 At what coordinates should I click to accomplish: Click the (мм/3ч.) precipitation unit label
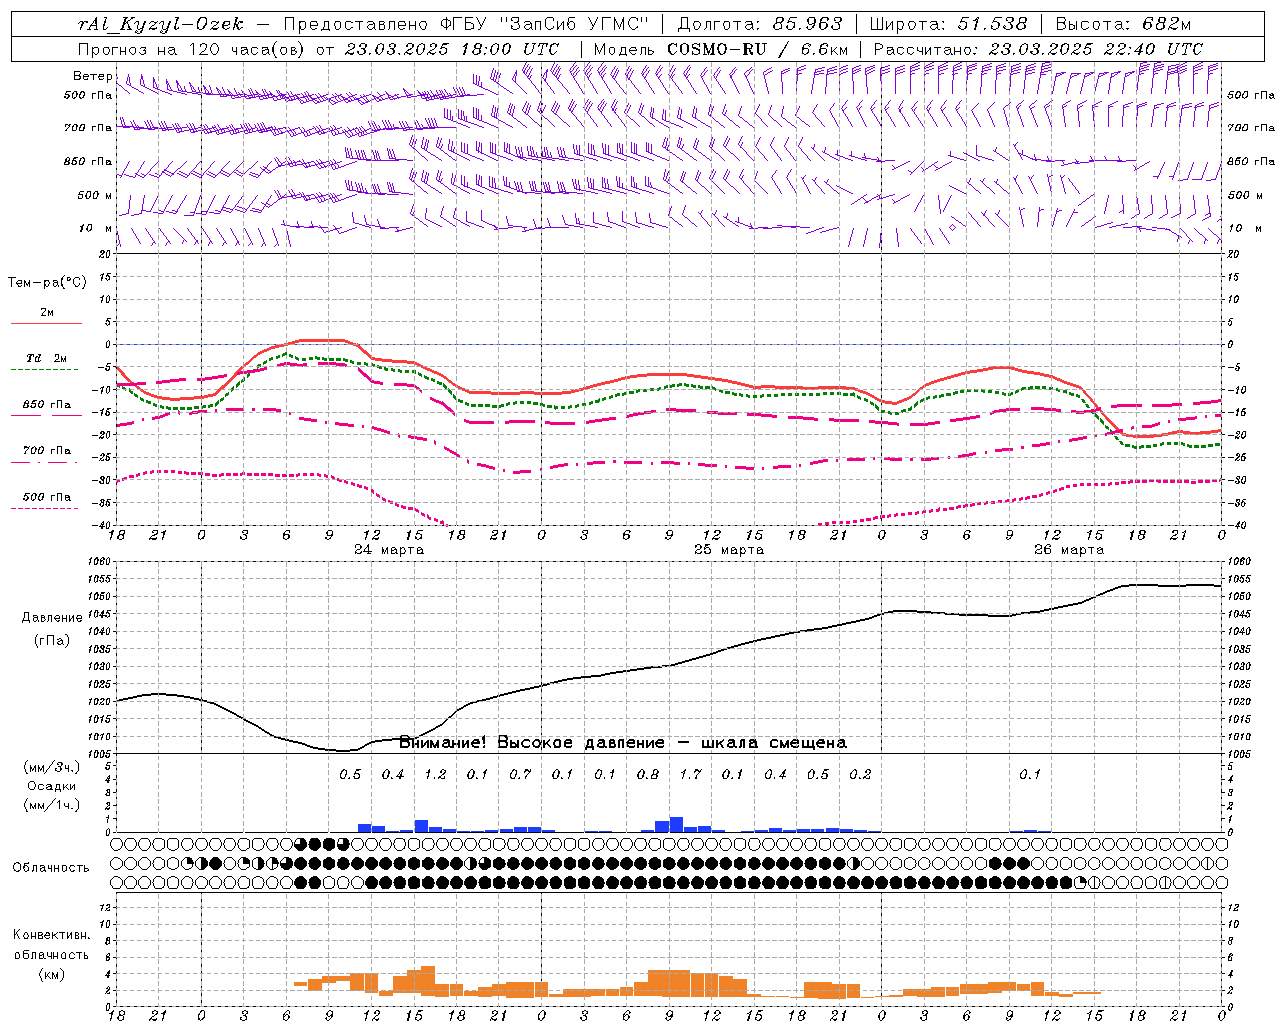click(52, 767)
